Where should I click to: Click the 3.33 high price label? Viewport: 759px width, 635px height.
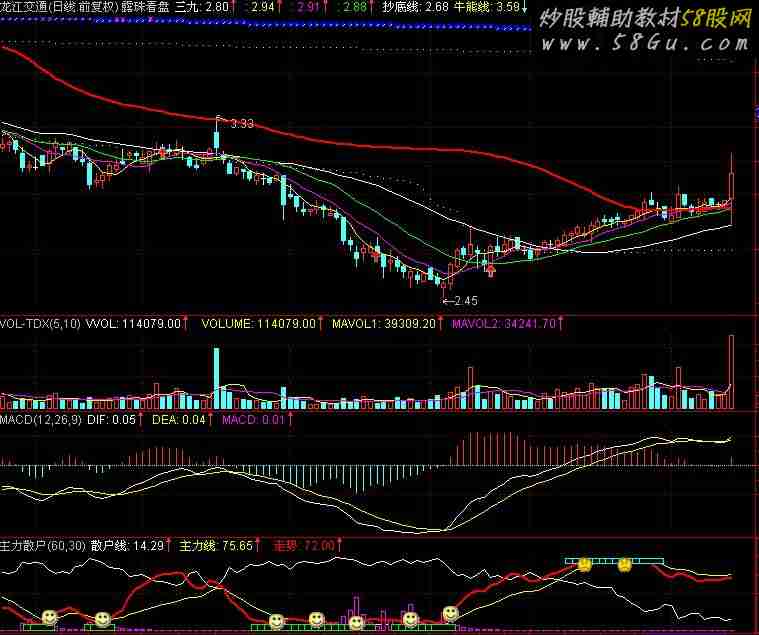point(242,124)
